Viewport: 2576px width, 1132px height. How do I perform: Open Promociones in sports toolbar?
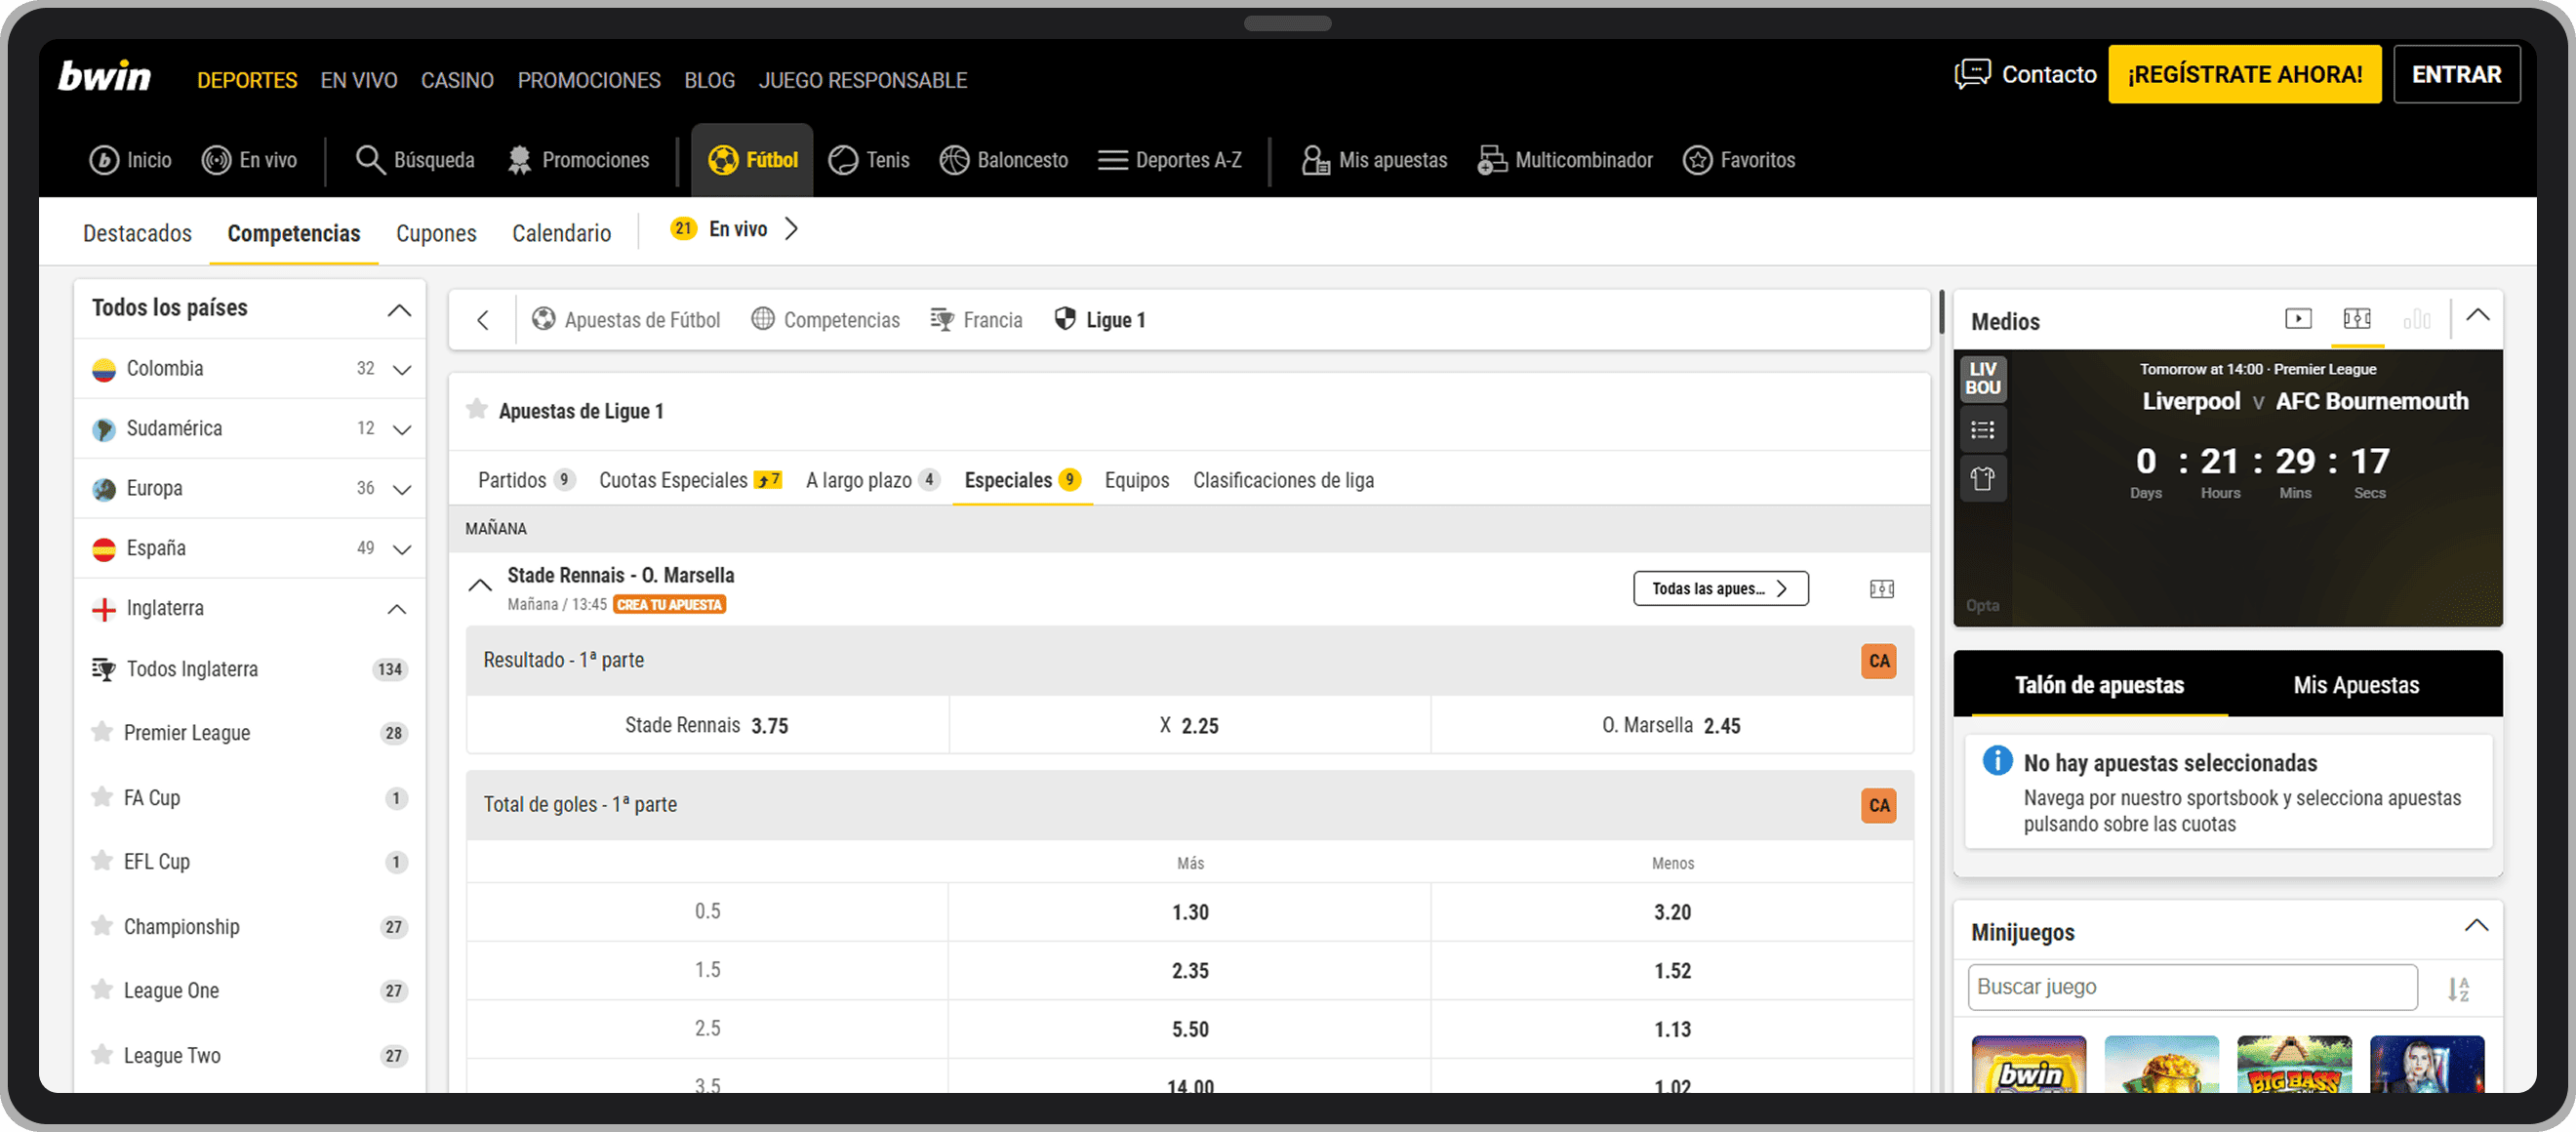[x=578, y=160]
